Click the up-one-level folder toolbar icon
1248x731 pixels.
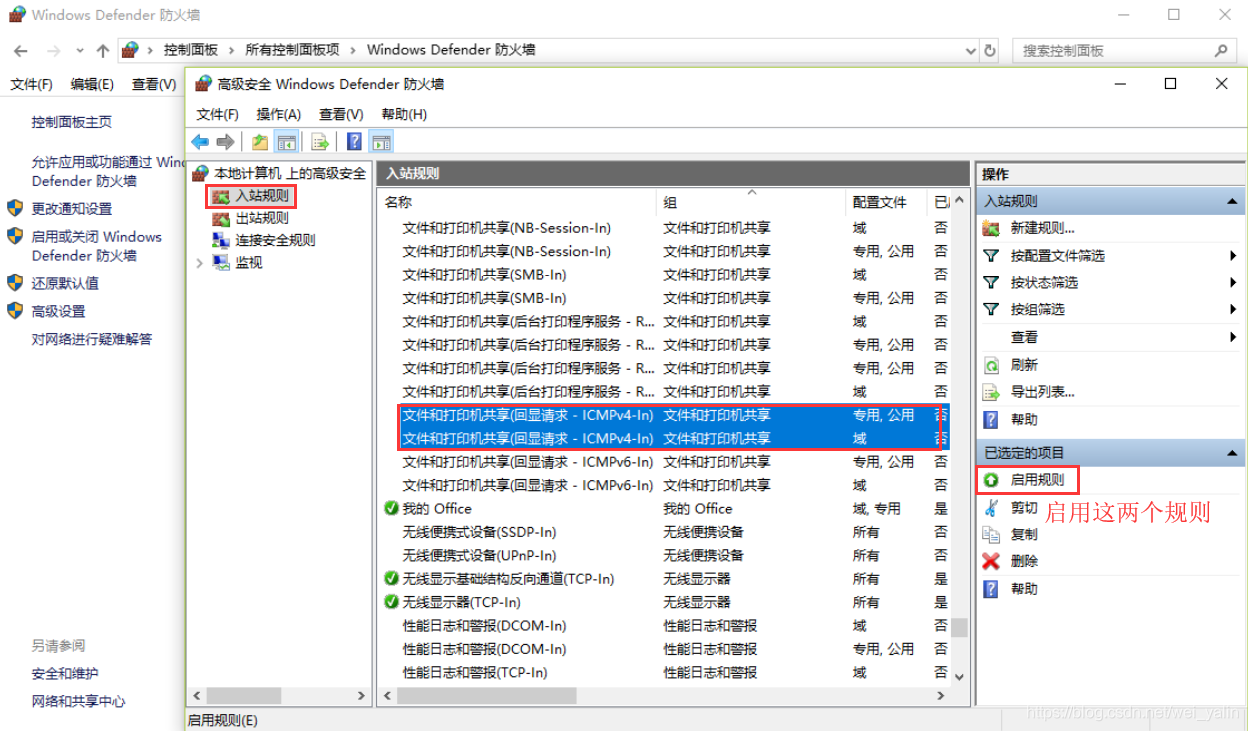tap(260, 142)
